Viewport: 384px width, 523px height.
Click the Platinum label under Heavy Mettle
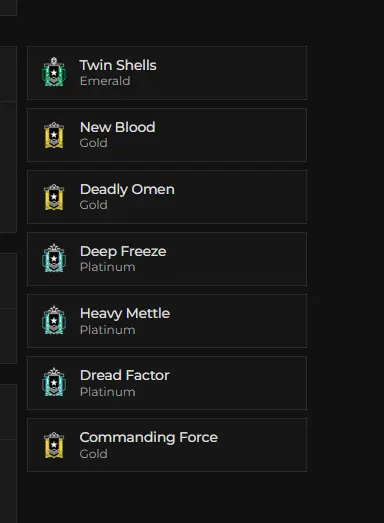click(x=107, y=330)
